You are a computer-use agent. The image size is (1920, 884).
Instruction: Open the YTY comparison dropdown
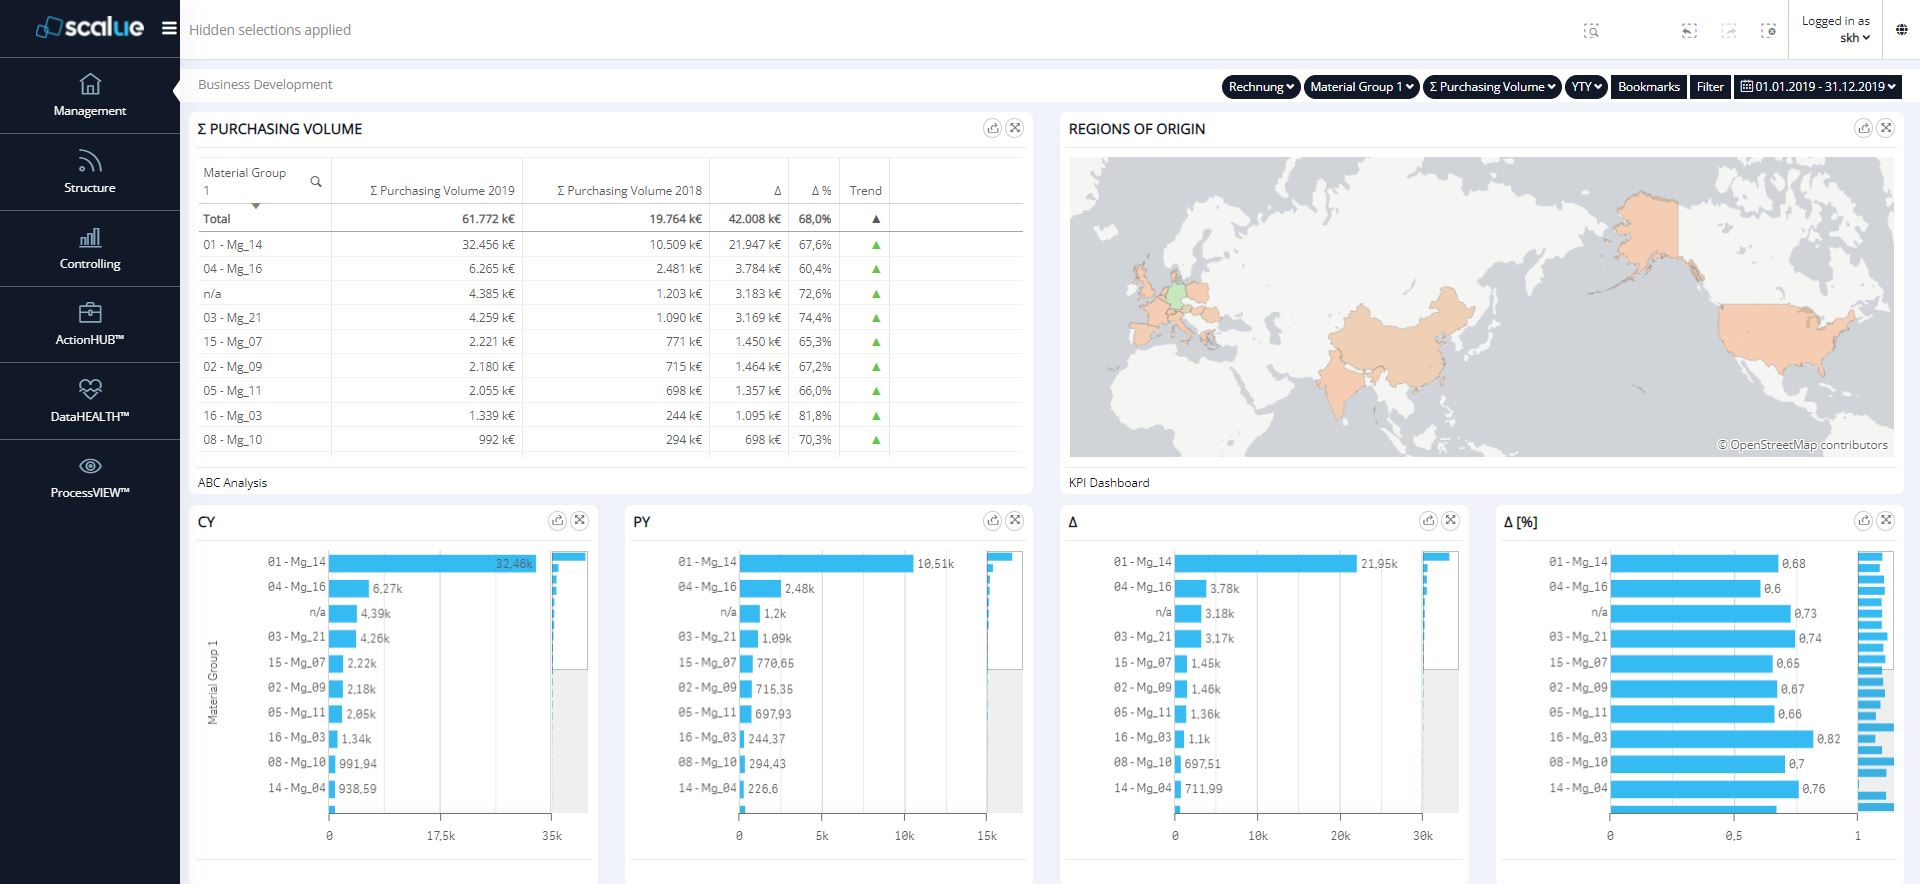[x=1585, y=87]
